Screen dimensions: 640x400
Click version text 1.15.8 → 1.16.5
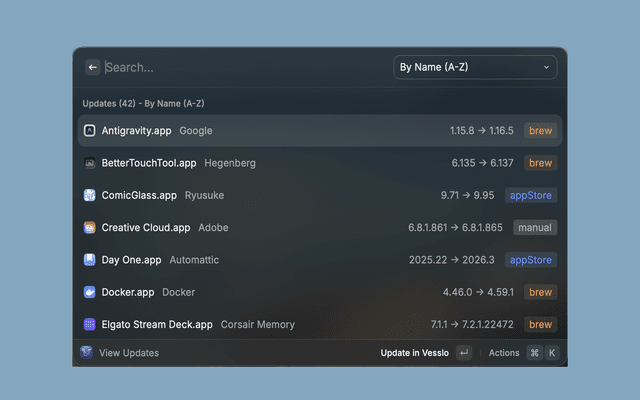pos(482,131)
